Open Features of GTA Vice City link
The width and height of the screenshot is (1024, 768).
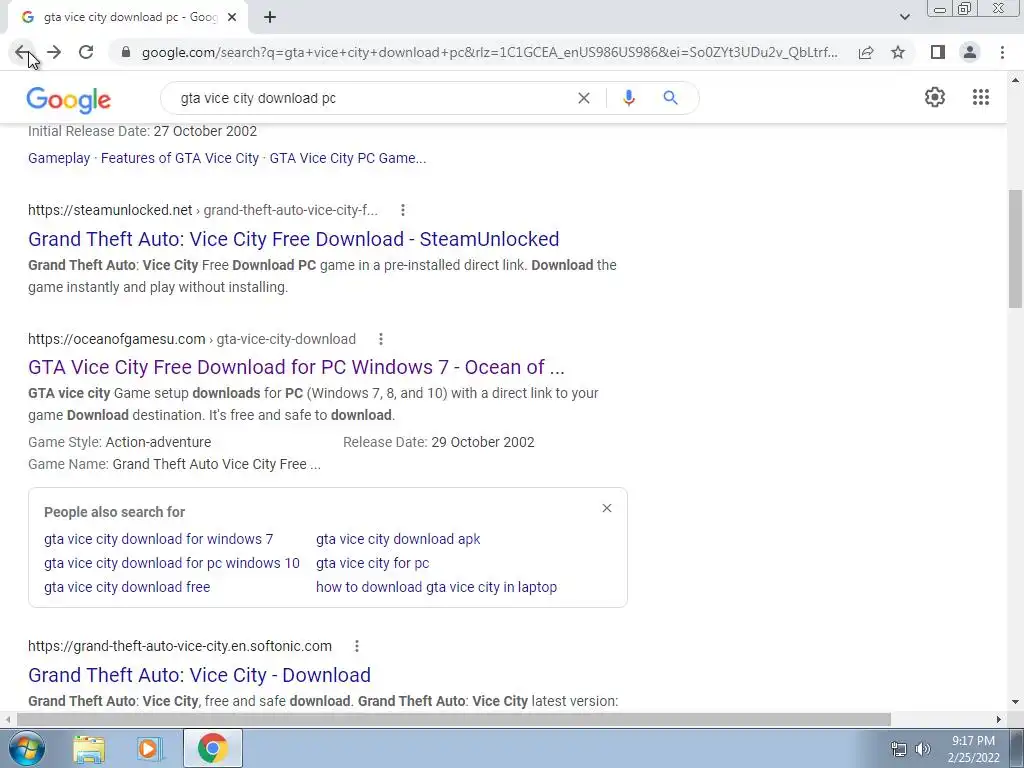pyautogui.click(x=180, y=158)
